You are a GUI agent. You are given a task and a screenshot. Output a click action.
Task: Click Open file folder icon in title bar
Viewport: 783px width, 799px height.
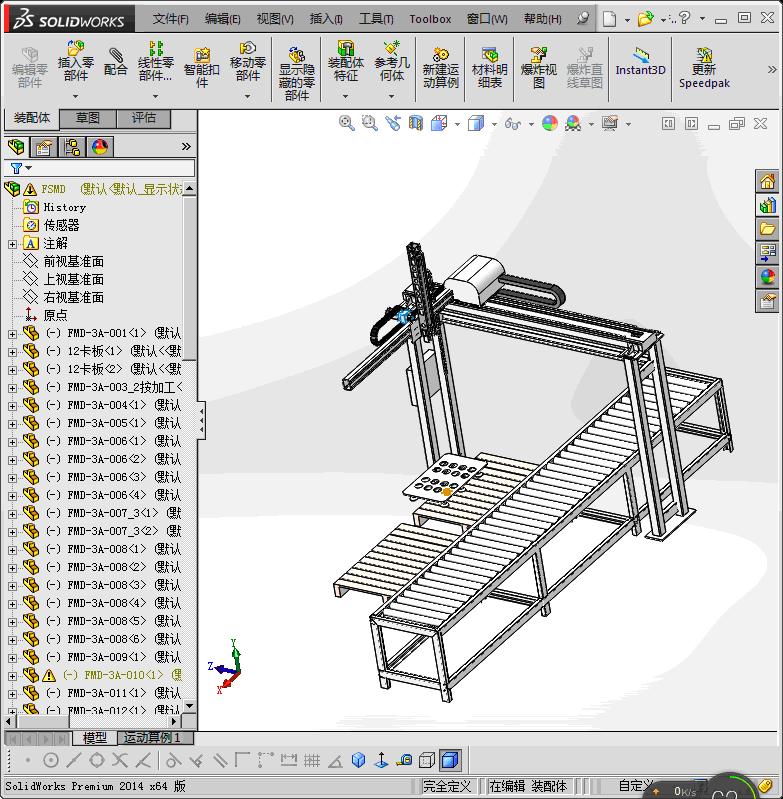click(645, 19)
